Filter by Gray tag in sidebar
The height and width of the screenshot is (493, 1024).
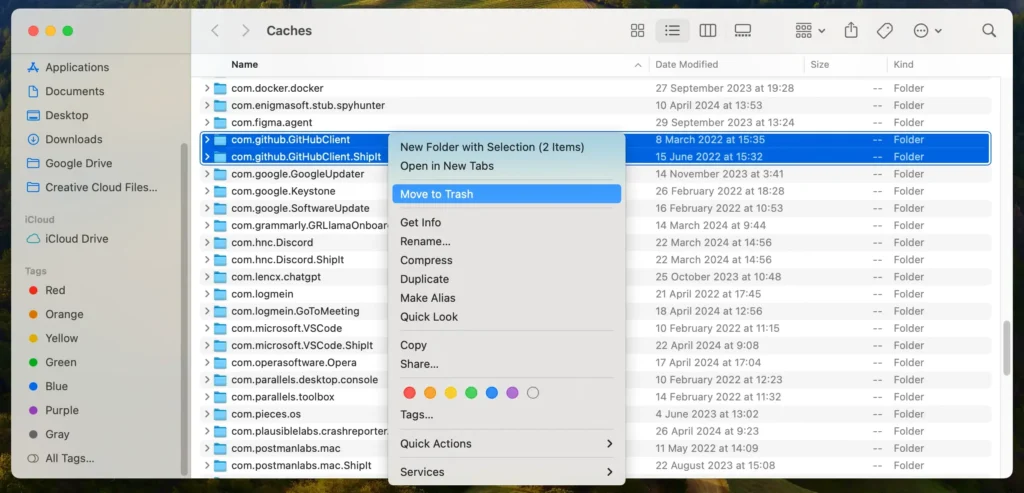pos(57,434)
